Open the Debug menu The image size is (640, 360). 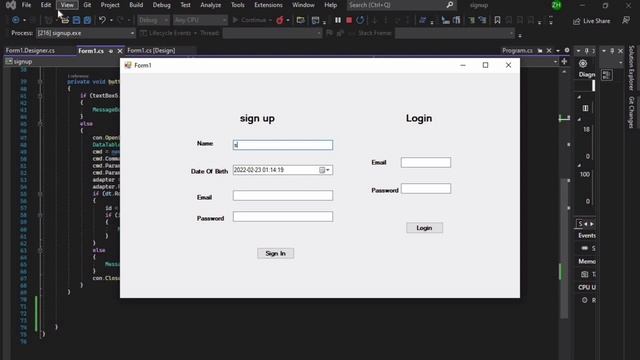coord(161,5)
